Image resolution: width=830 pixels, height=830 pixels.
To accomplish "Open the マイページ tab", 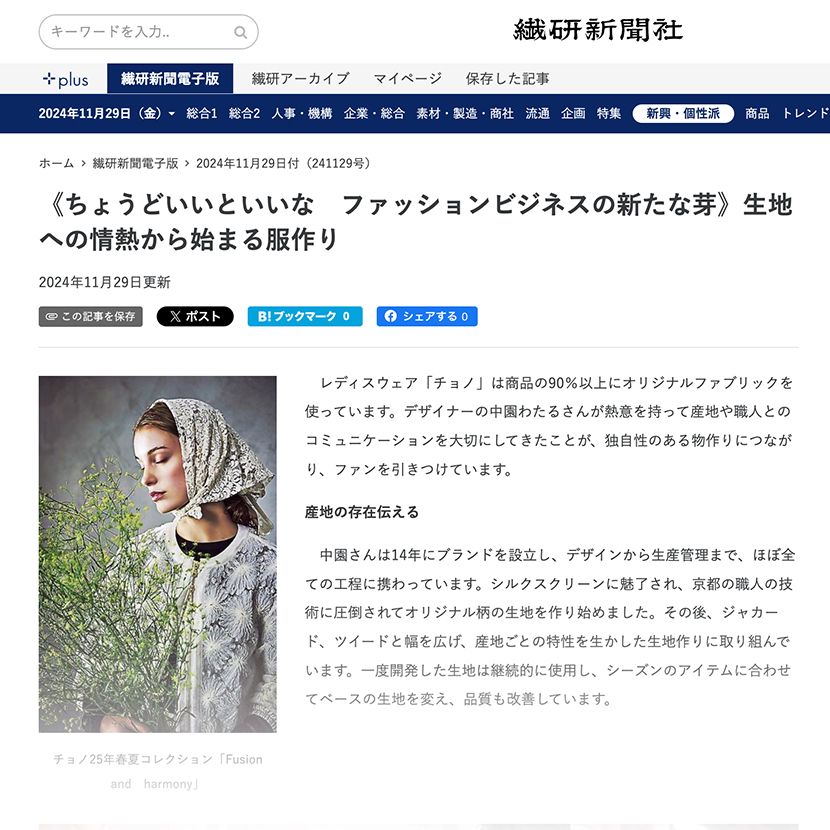I will point(408,79).
